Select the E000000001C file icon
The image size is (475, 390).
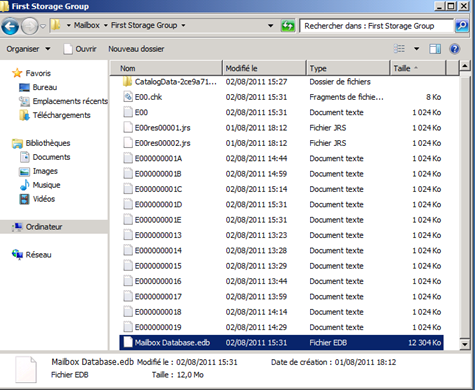point(128,189)
